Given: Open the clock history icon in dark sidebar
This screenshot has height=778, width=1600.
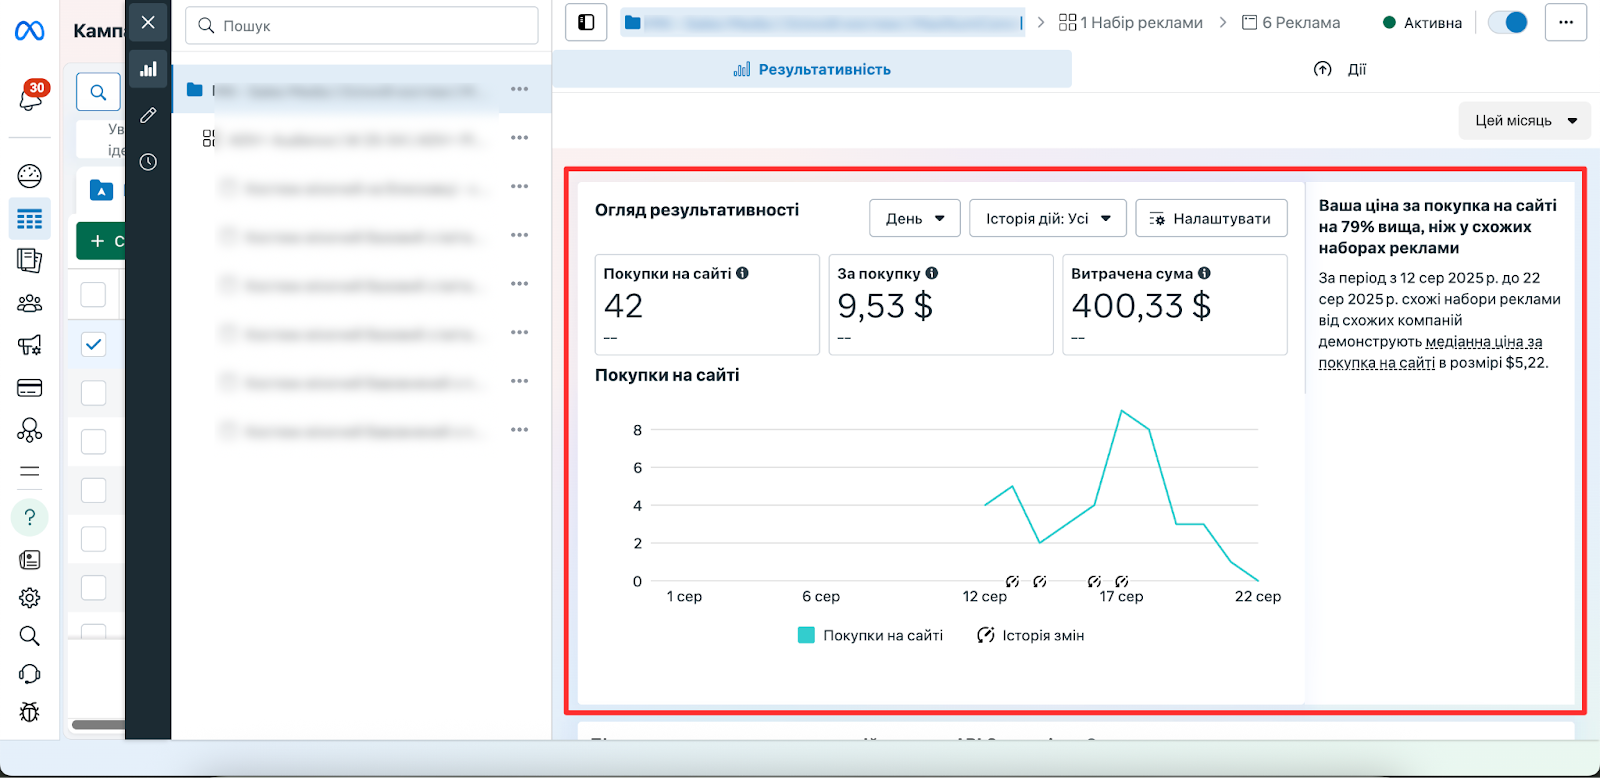Looking at the screenshot, I should pos(148,162).
